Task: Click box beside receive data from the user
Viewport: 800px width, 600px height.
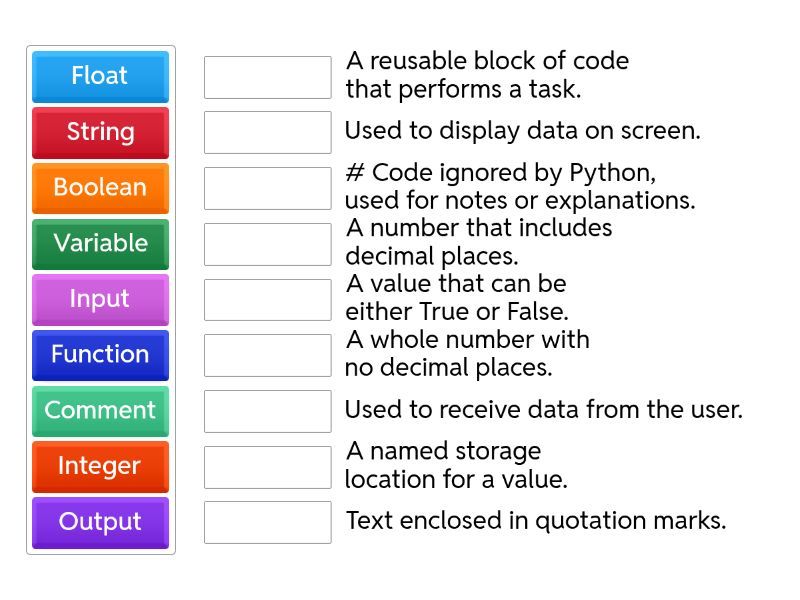Action: (267, 411)
